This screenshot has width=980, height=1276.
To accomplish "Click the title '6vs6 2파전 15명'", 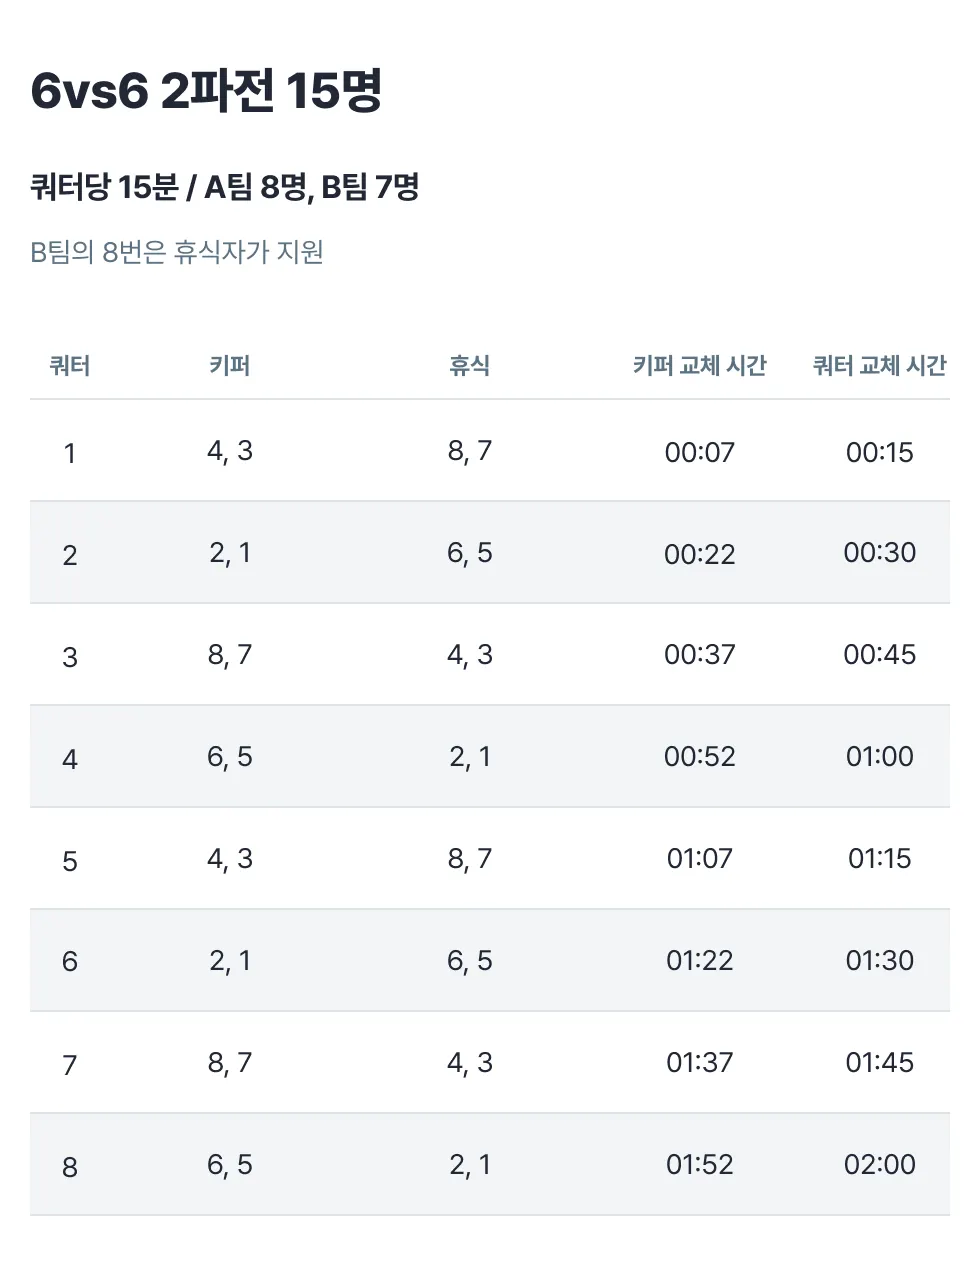I will pyautogui.click(x=206, y=91).
